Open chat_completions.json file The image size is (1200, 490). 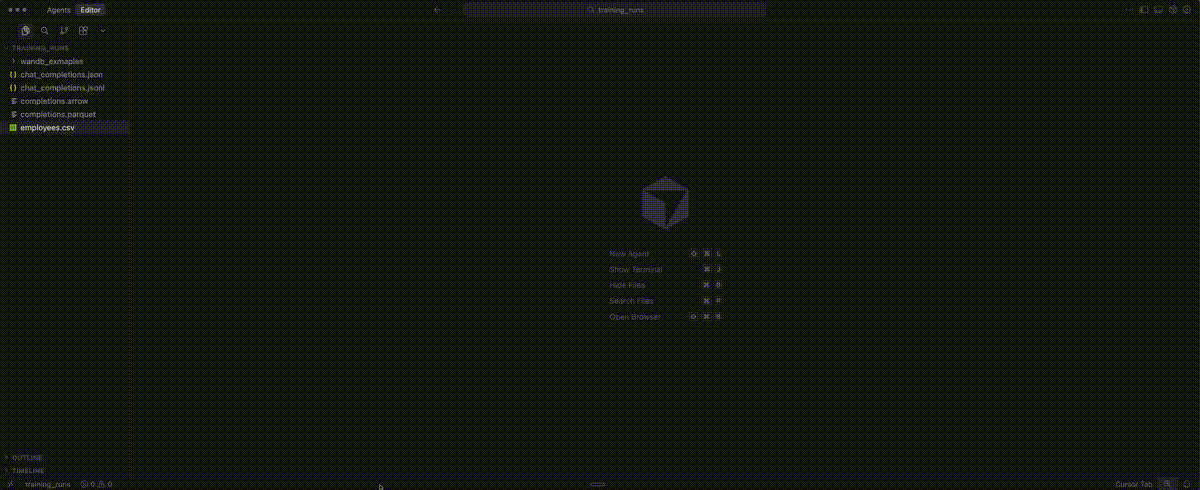65,75
